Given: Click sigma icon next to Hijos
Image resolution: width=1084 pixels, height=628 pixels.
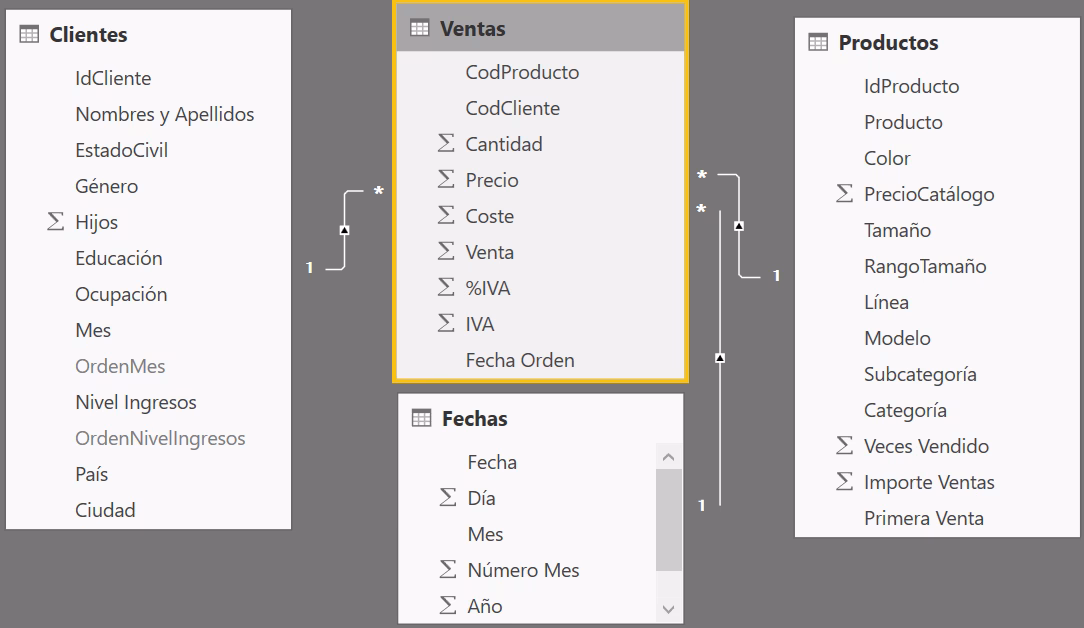Looking at the screenshot, I should click(x=56, y=221).
